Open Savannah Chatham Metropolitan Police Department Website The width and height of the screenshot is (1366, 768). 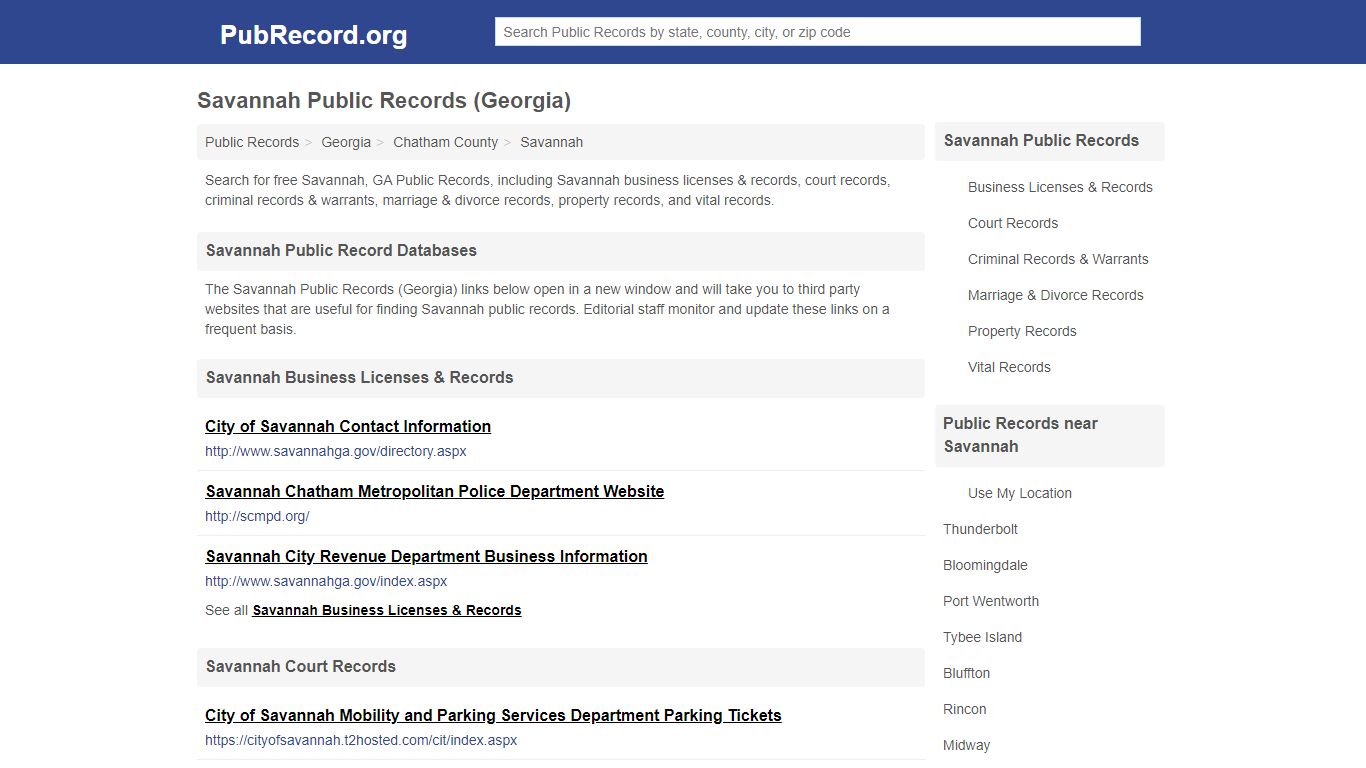435,491
